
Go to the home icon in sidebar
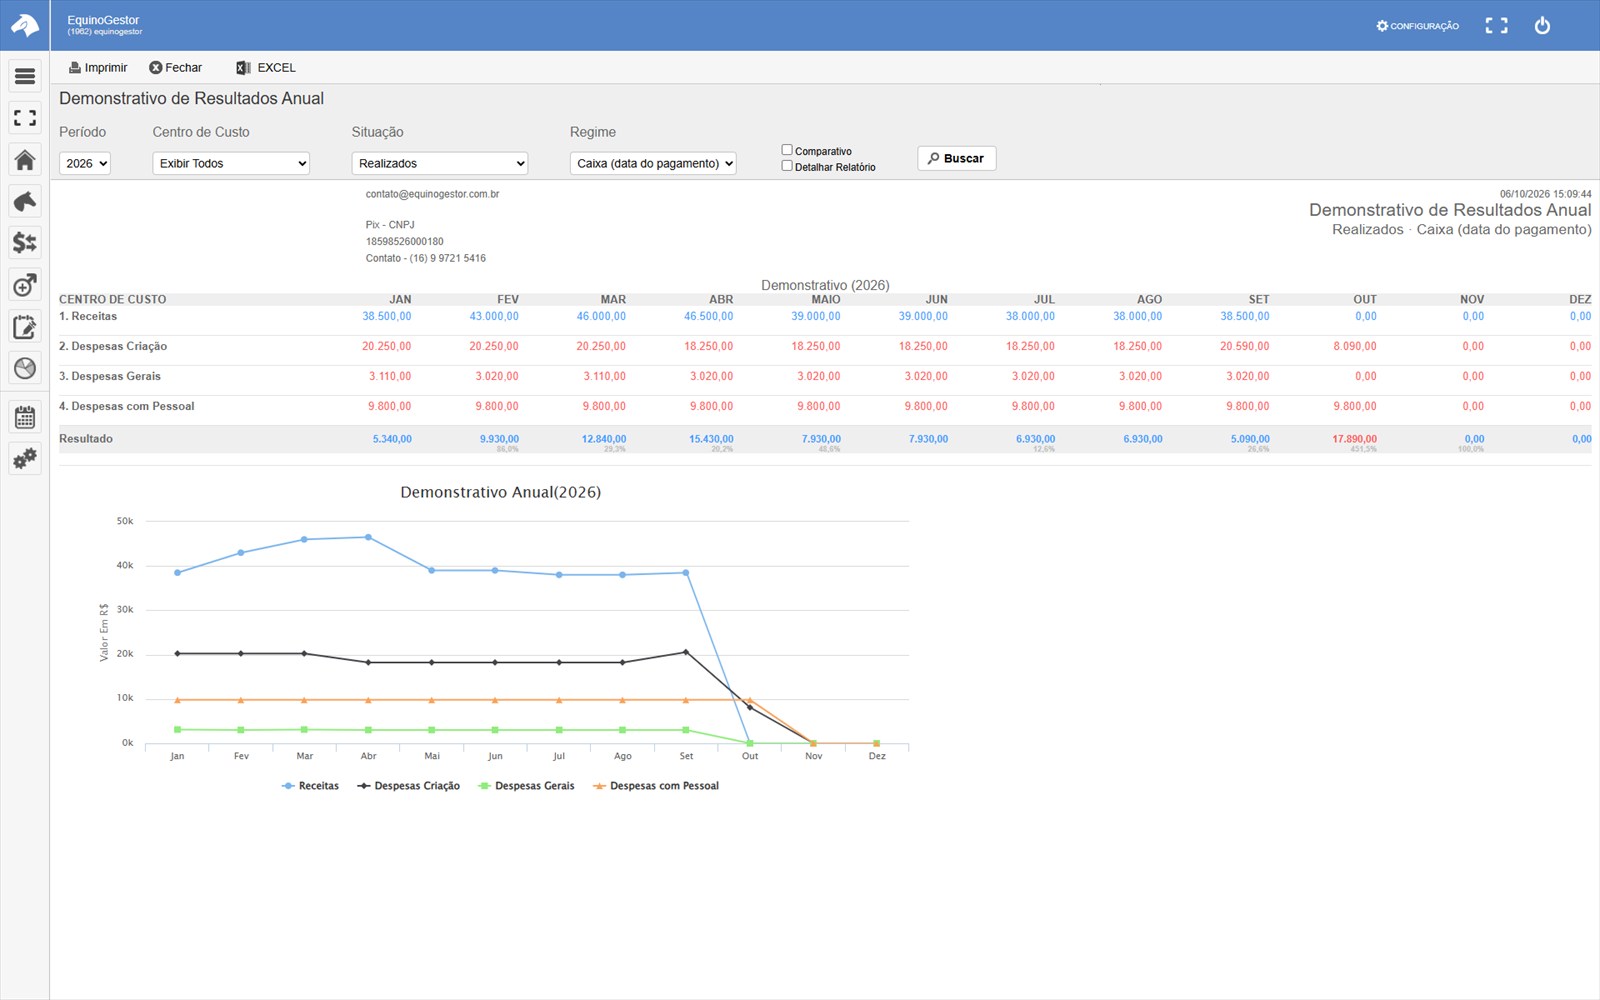25,160
